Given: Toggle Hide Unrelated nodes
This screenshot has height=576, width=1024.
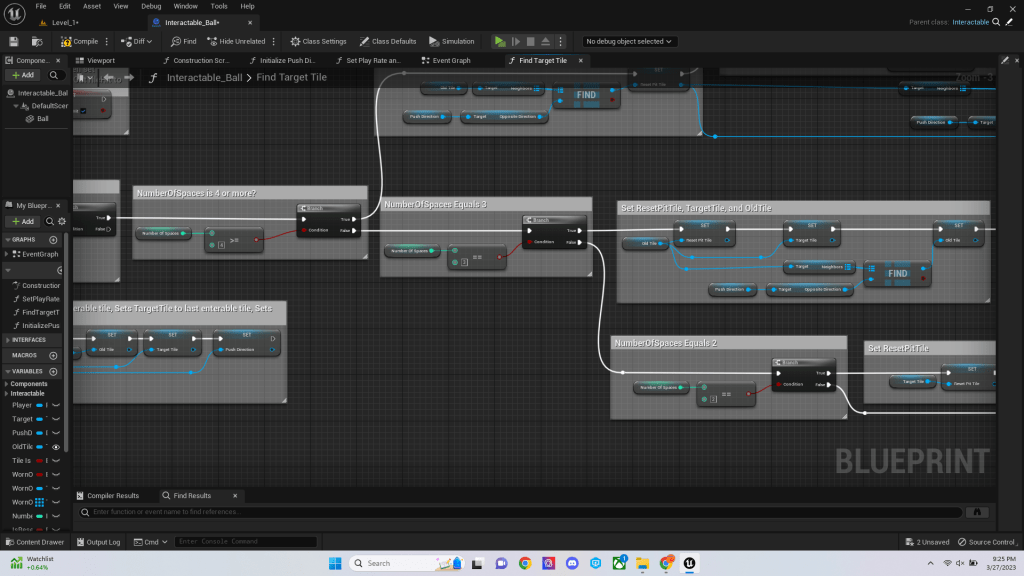Looking at the screenshot, I should pyautogui.click(x=236, y=41).
